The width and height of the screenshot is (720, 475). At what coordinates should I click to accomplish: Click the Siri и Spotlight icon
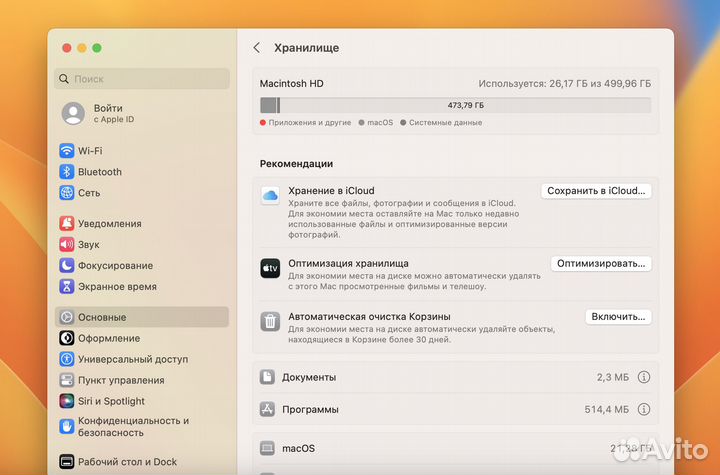pyautogui.click(x=67, y=401)
